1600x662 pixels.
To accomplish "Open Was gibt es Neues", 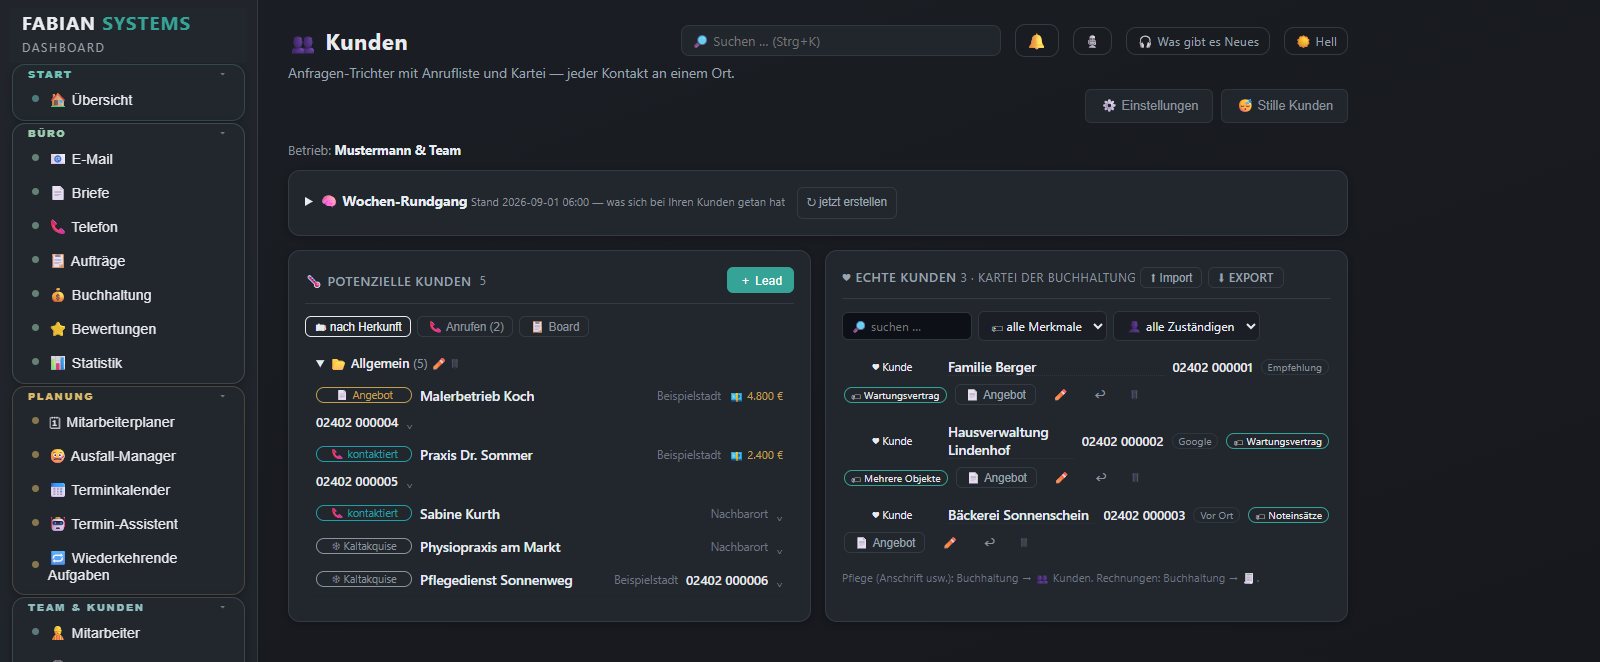I will tap(1198, 41).
